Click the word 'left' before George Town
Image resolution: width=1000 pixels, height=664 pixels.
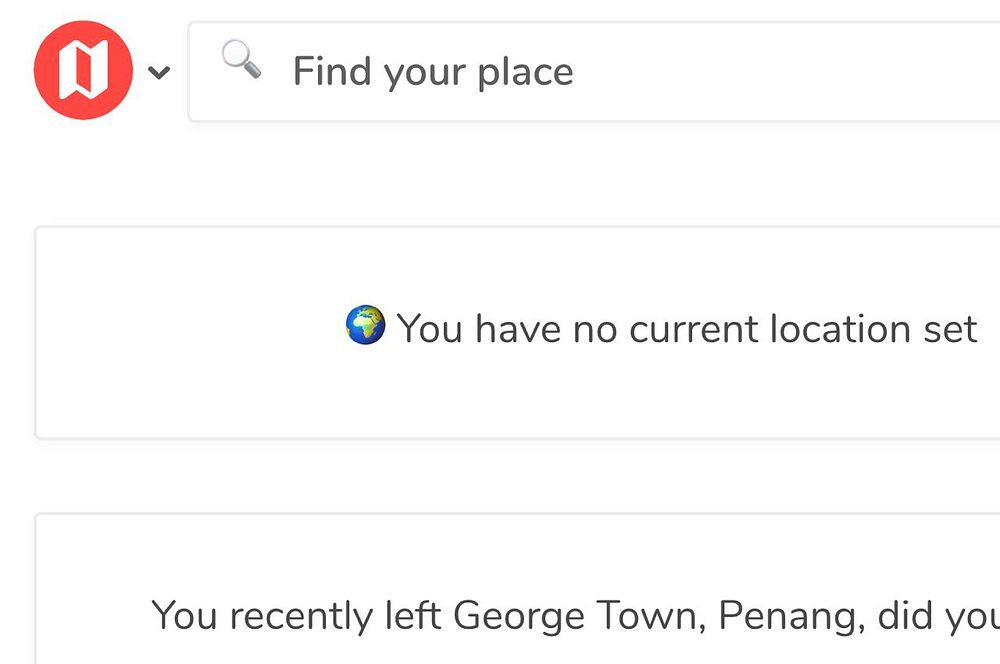coord(413,616)
